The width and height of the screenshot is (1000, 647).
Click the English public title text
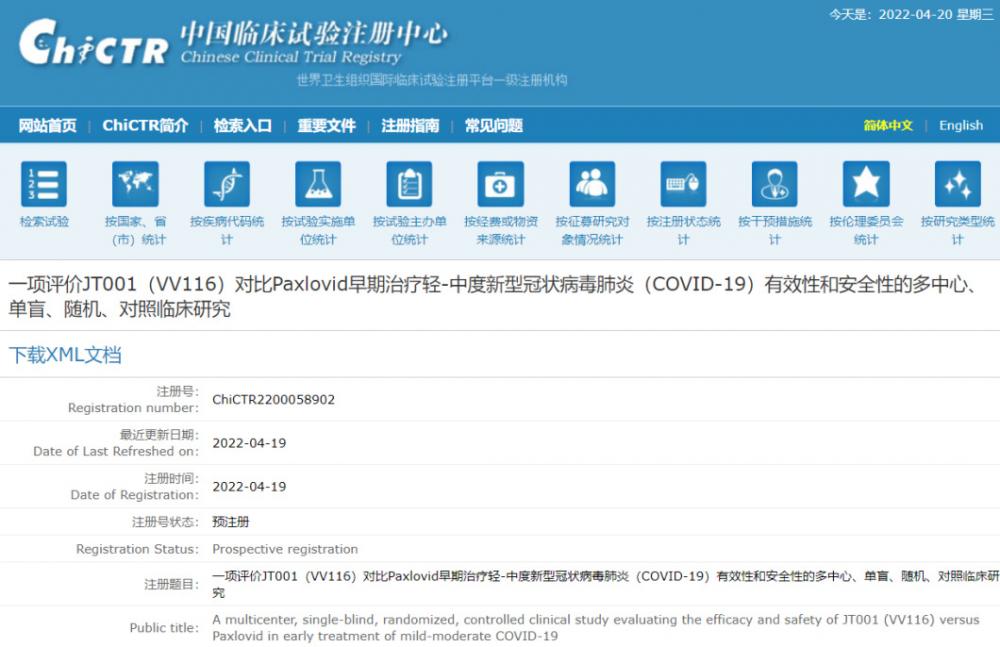pos(596,627)
